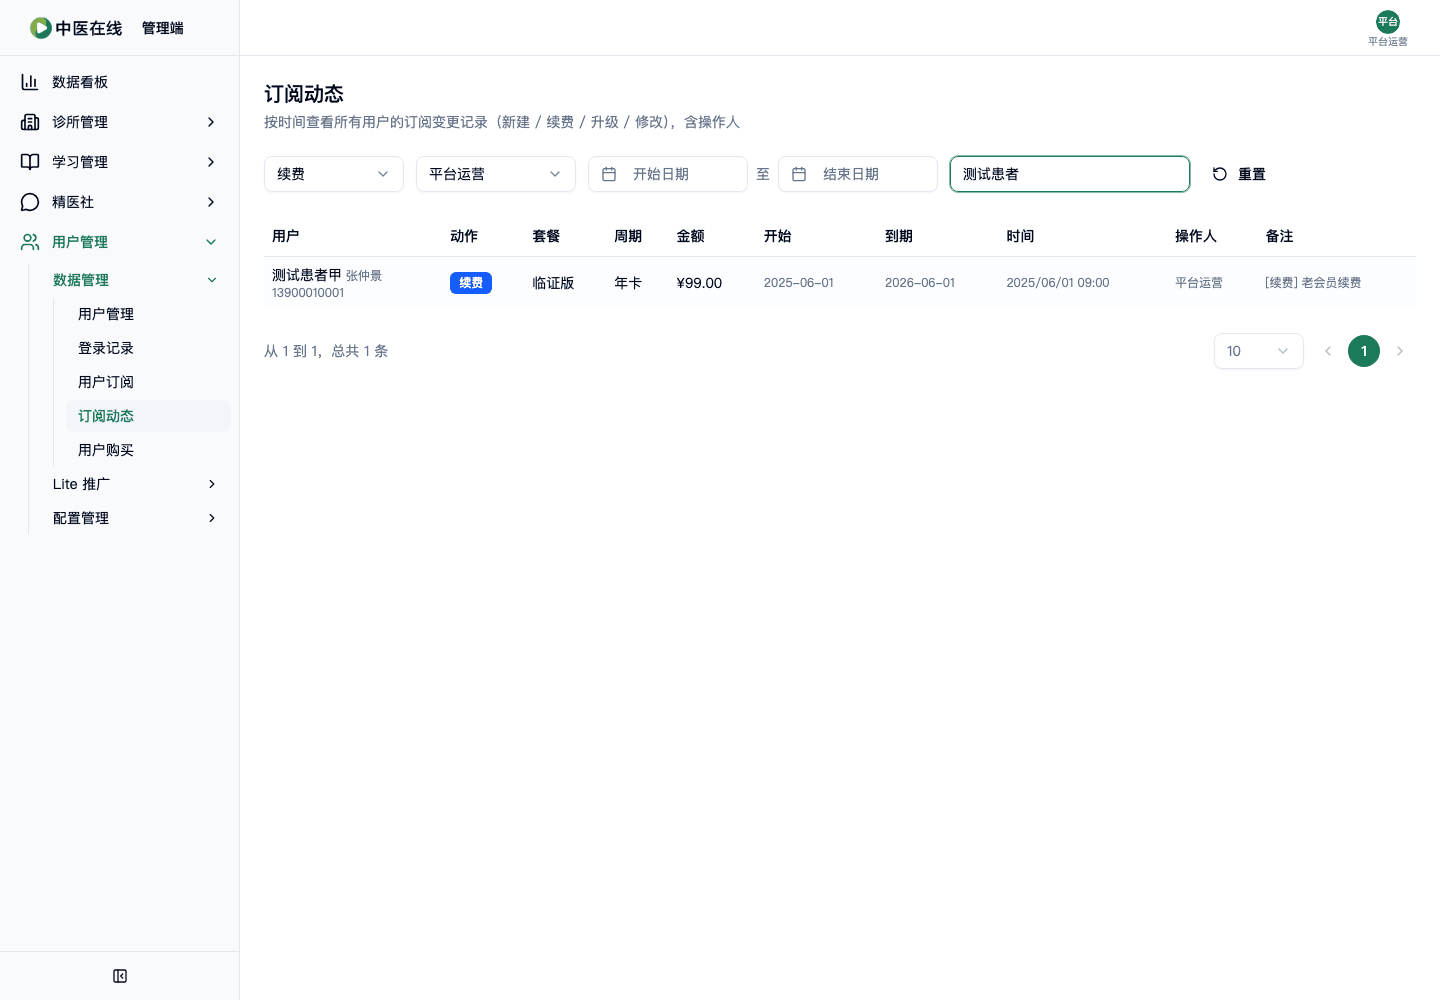Click the 张仲景 name beside 测试患者甲
The height and width of the screenshot is (1000, 1440).
click(x=364, y=276)
